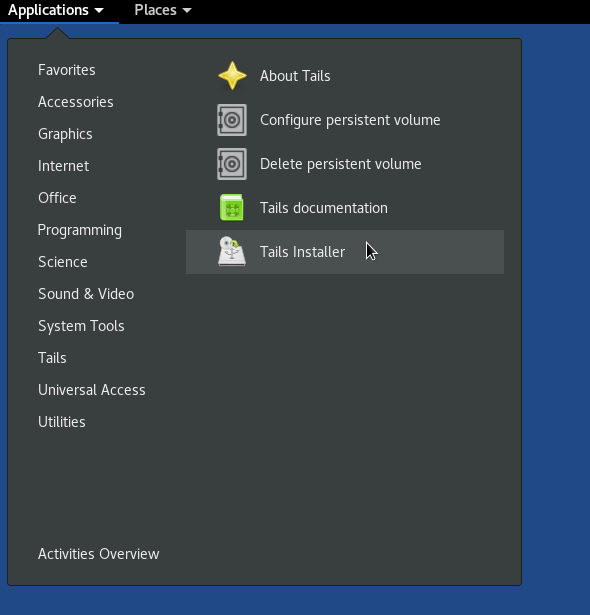Choose the Office category
This screenshot has height=615, width=590.
pyautogui.click(x=57, y=198)
